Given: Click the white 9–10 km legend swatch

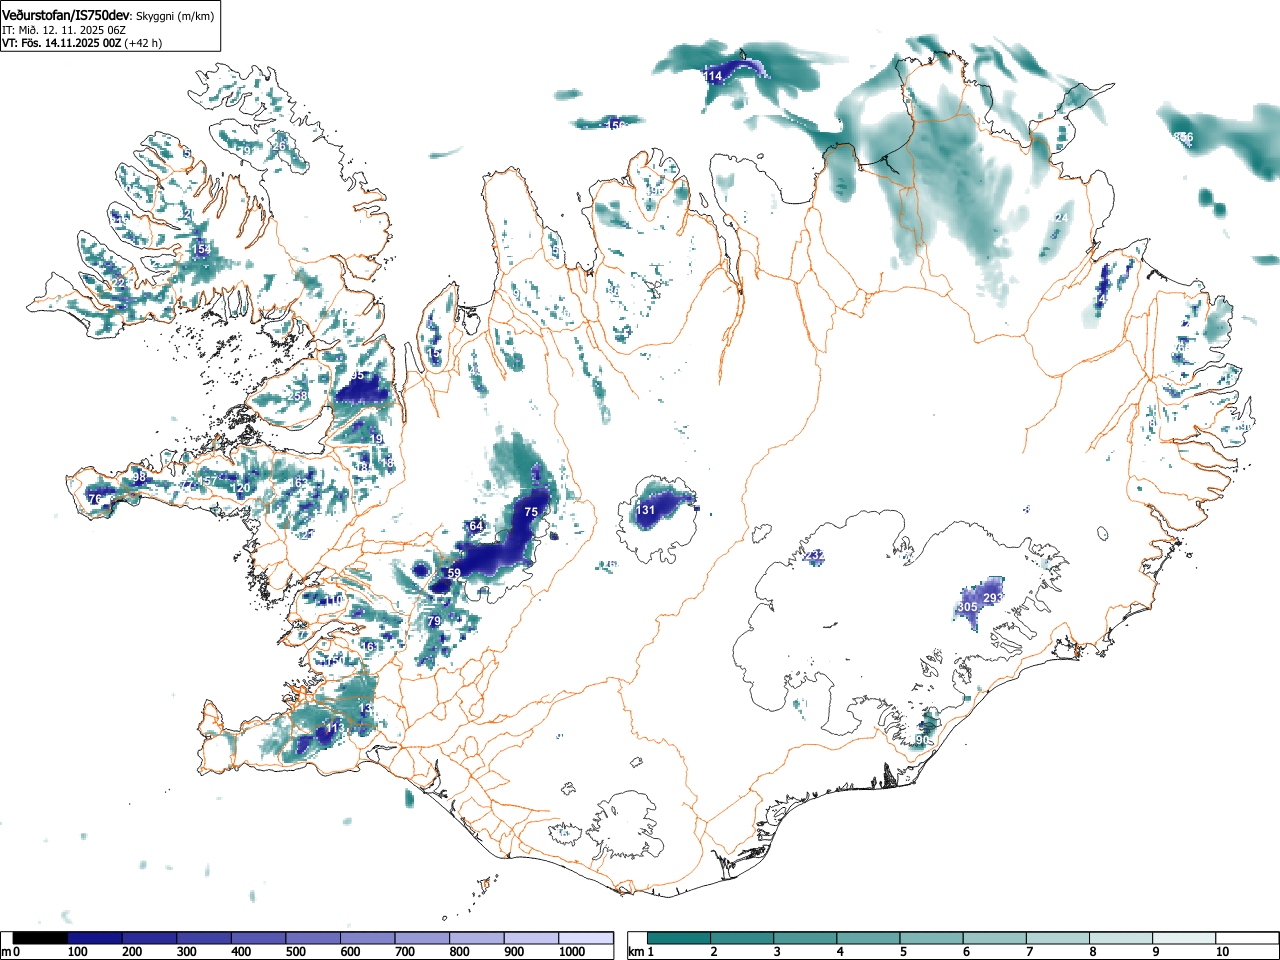Looking at the screenshot, I should [1185, 938].
